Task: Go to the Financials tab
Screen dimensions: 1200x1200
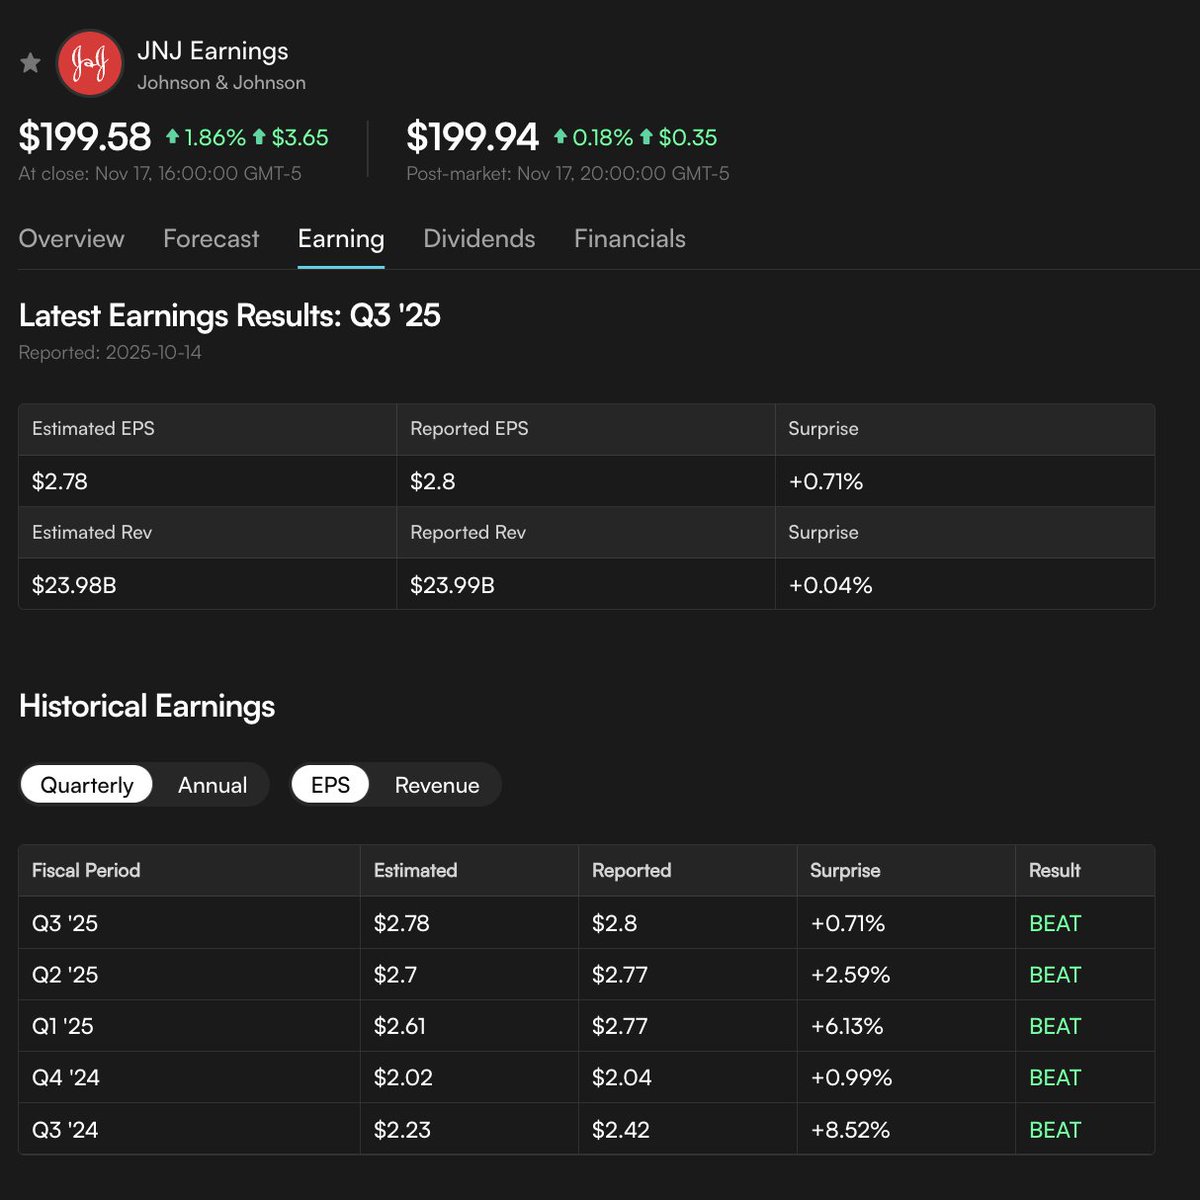Action: point(630,239)
